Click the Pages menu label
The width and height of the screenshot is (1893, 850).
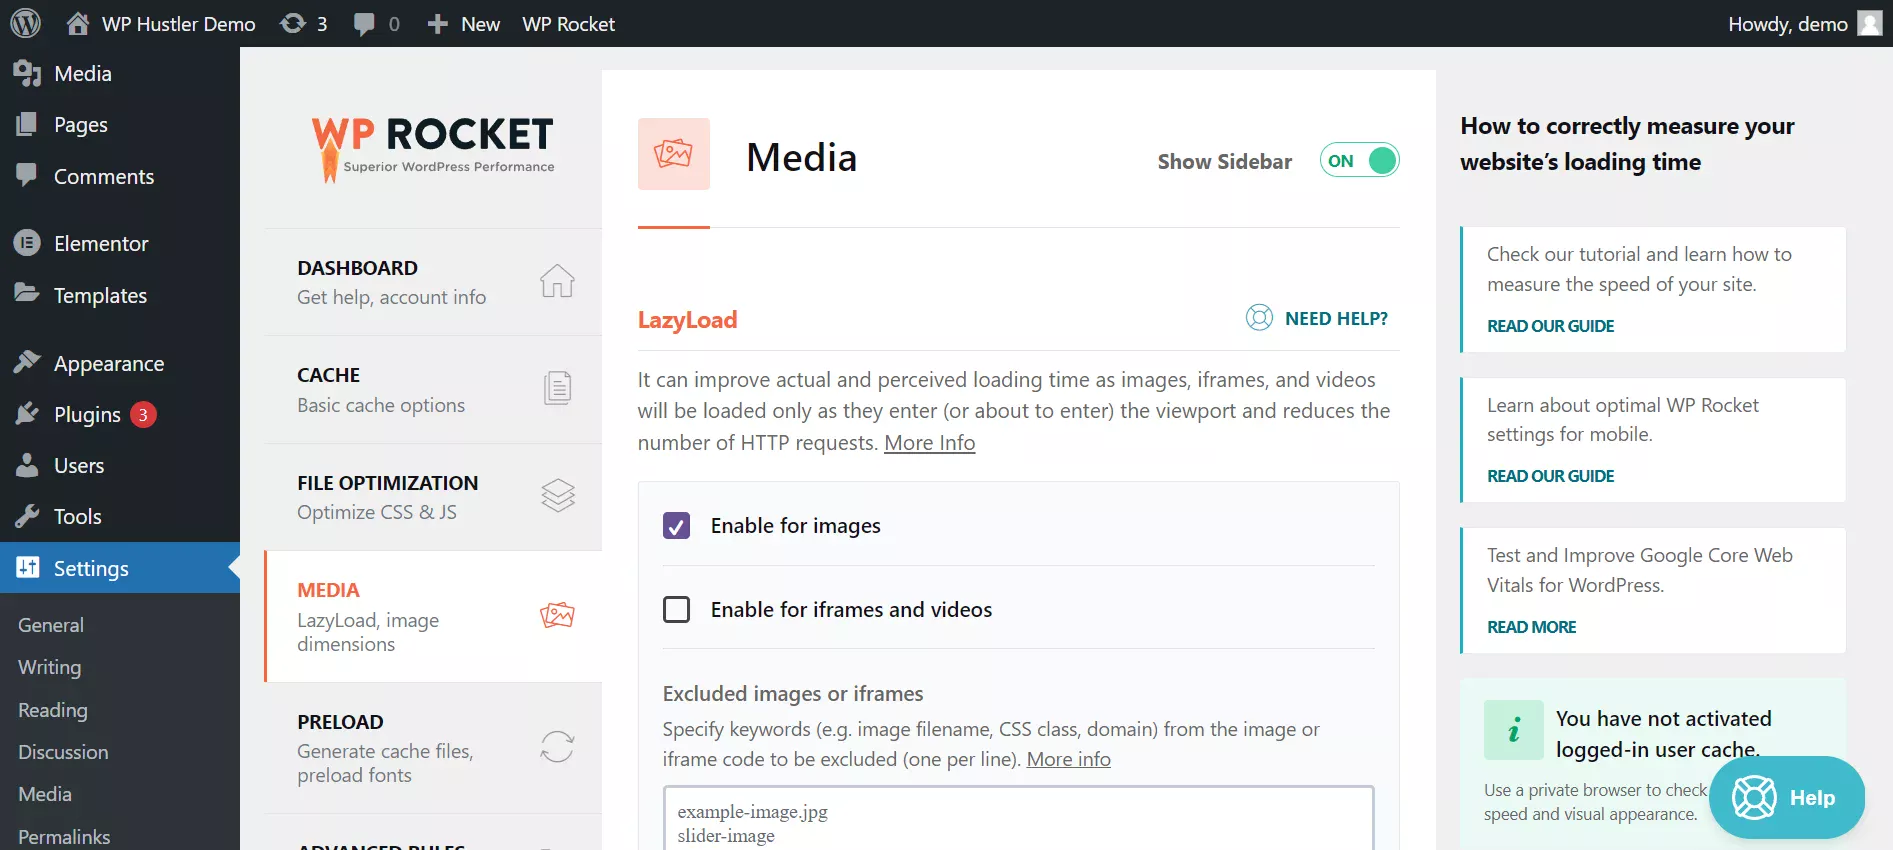coord(81,125)
